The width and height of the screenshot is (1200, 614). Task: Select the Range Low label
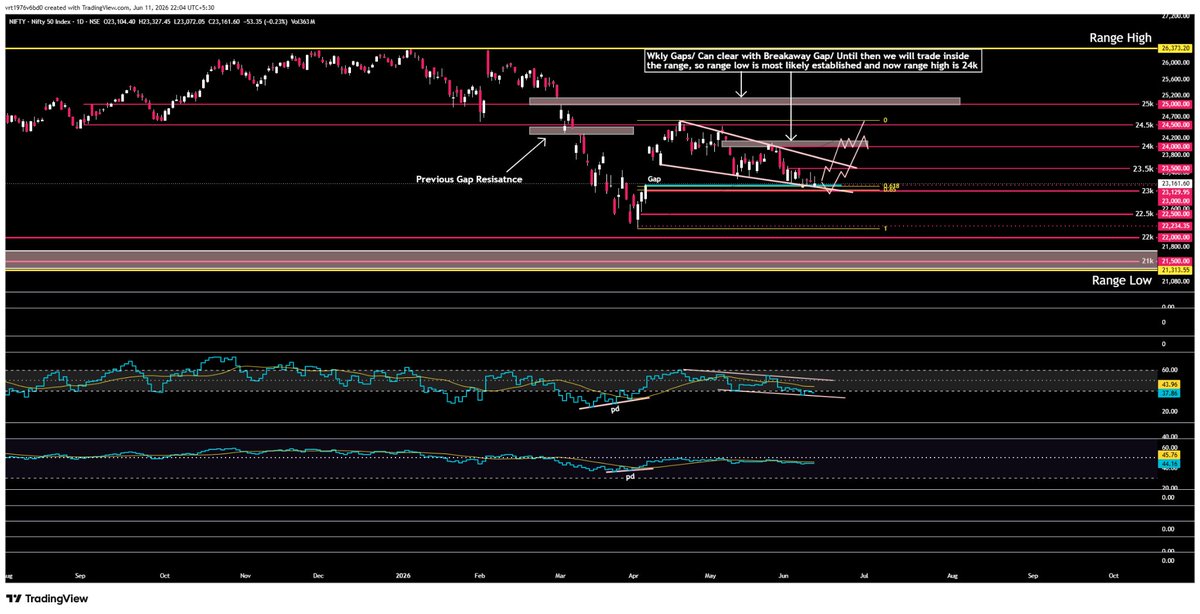tap(1121, 282)
